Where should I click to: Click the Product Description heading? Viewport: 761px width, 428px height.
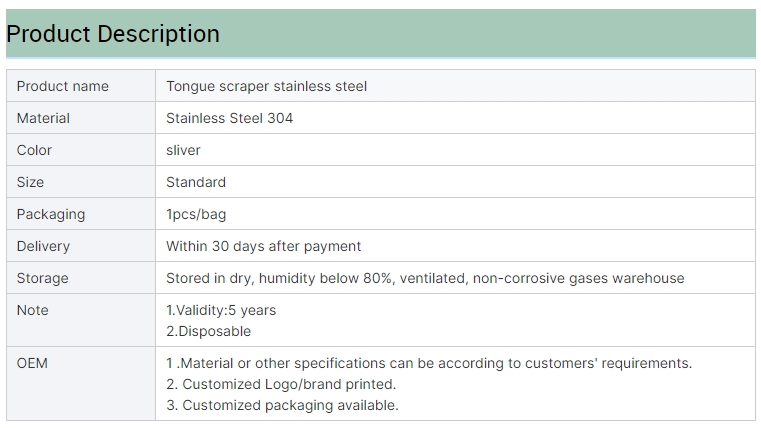[x=113, y=34]
